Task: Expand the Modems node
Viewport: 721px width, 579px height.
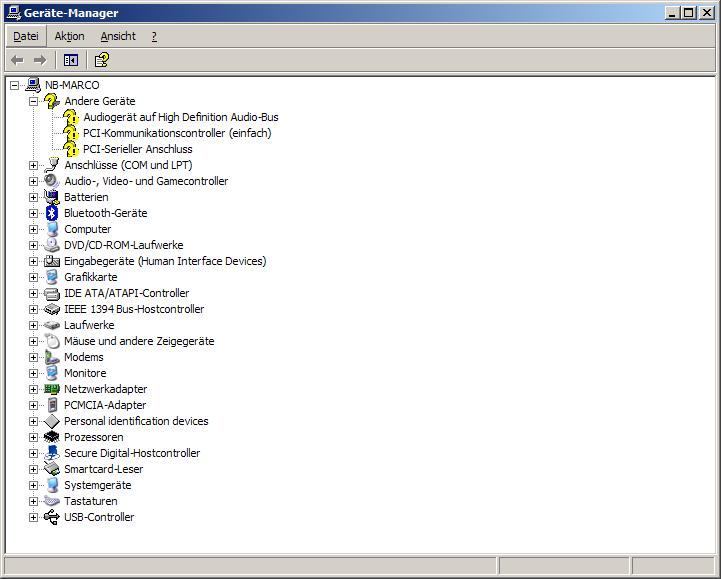Action: pyautogui.click(x=33, y=357)
